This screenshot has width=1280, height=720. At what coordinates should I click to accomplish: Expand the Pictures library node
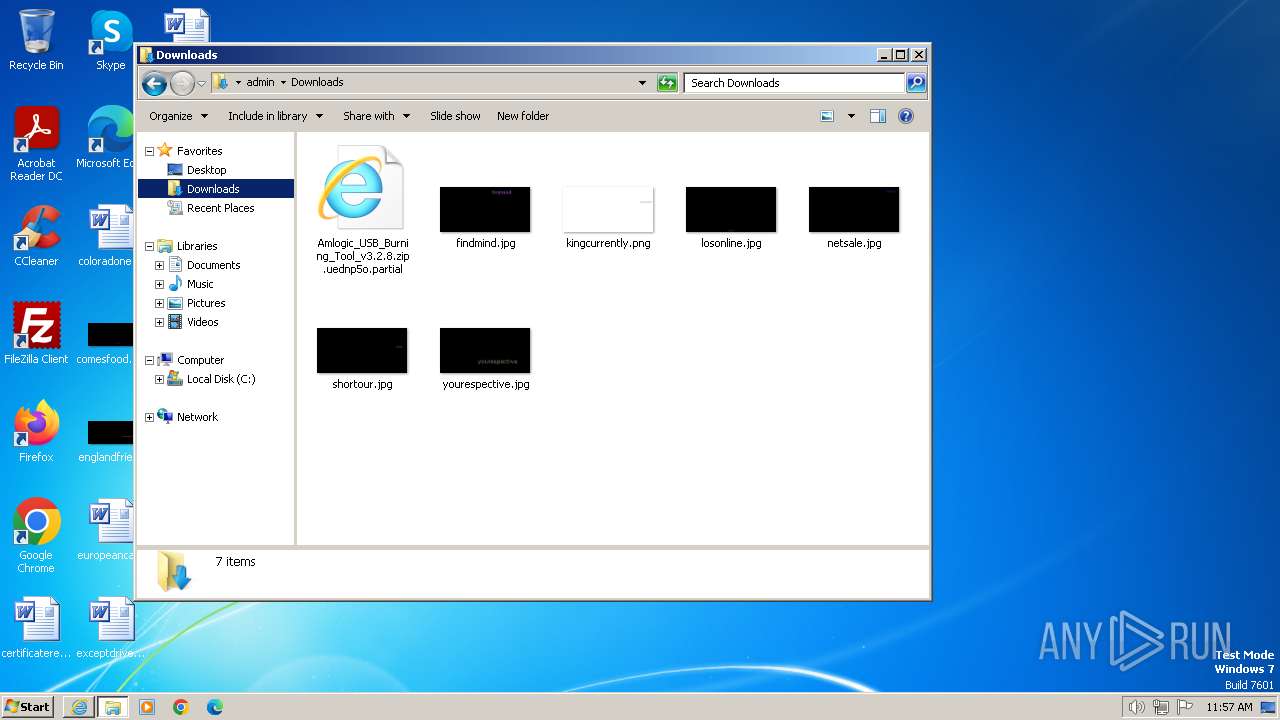(159, 303)
